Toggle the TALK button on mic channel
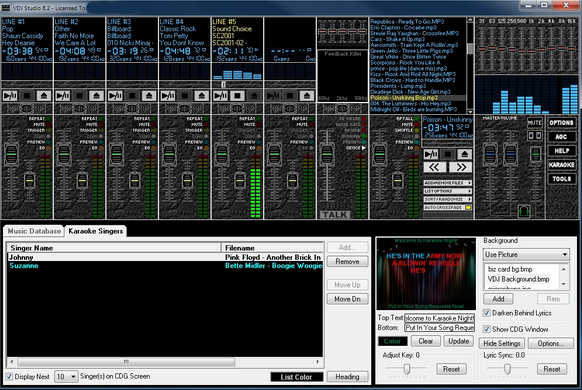This screenshot has width=582, height=390. tap(334, 215)
